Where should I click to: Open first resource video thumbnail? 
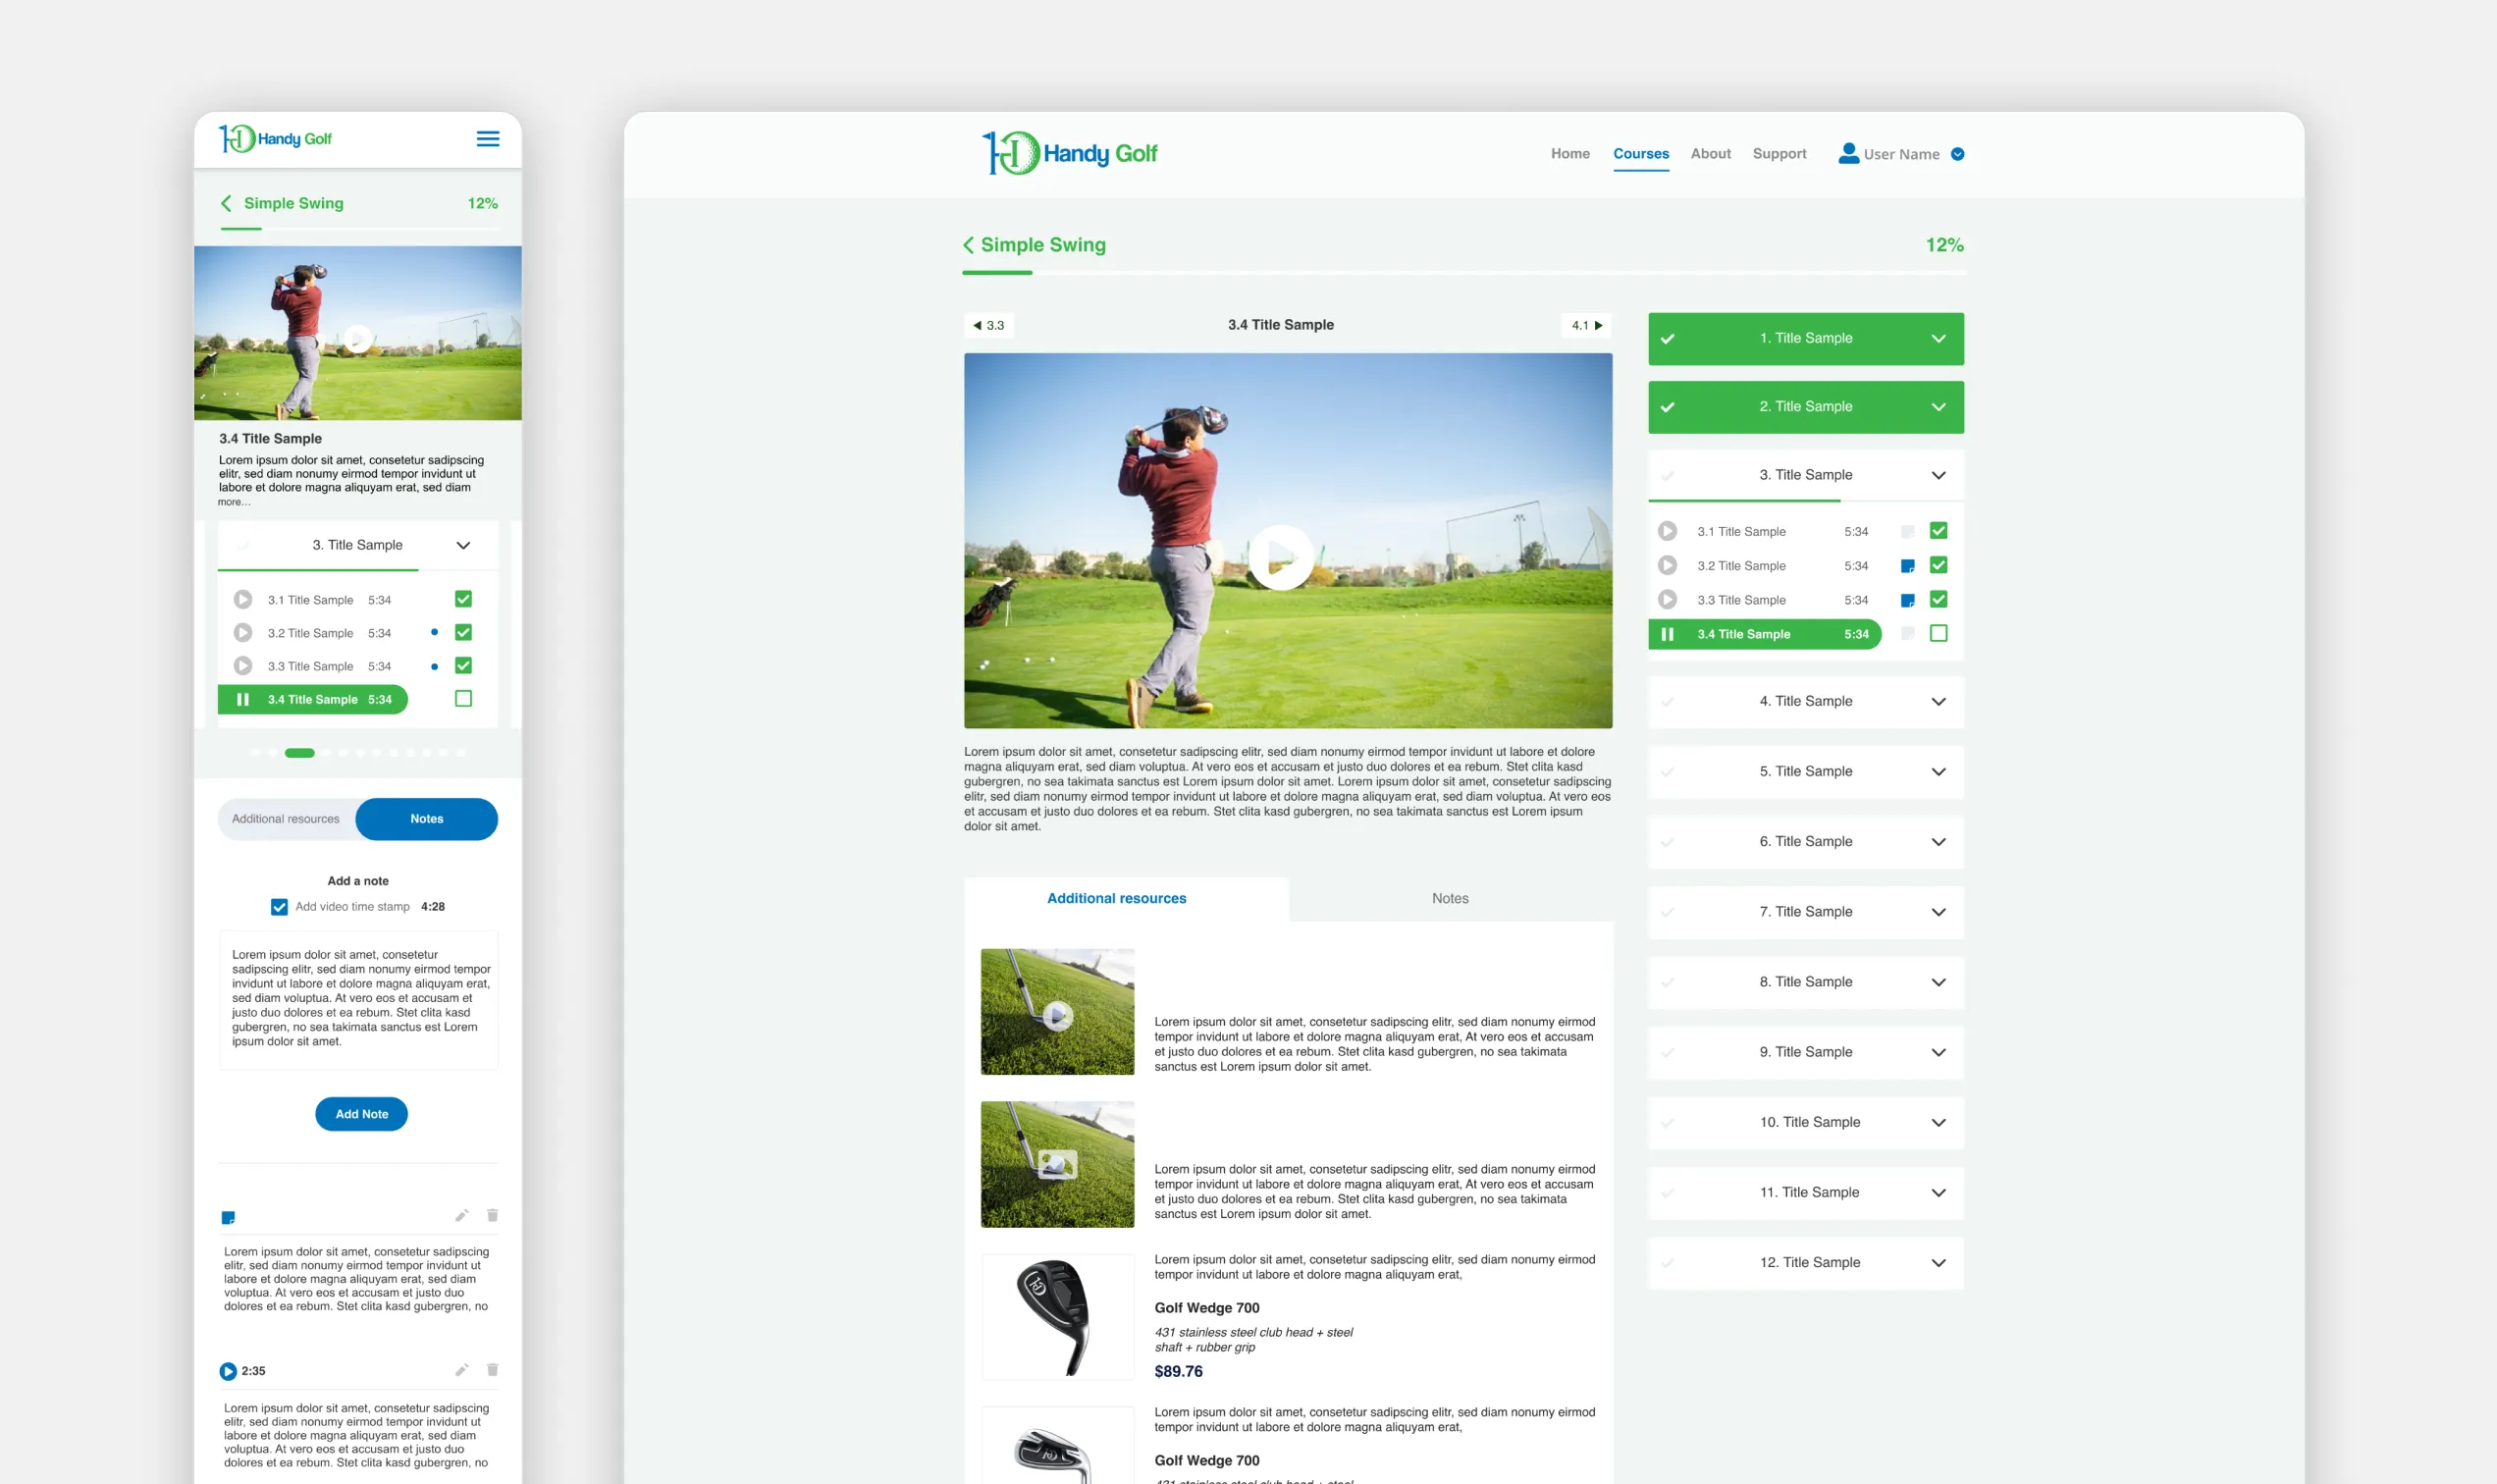[x=1057, y=1011]
